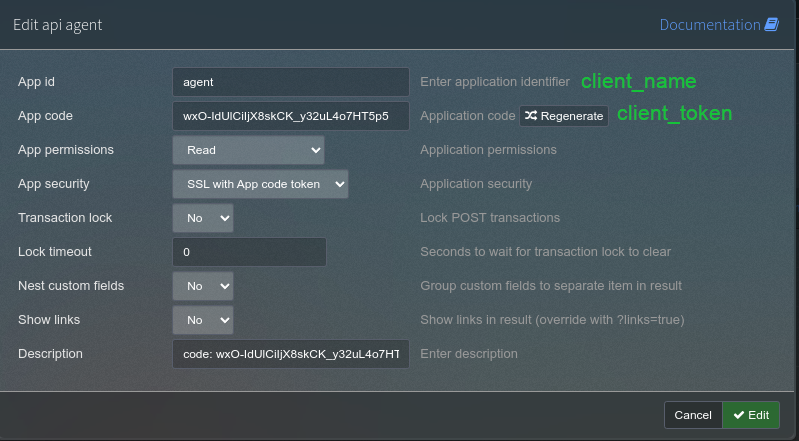799x441 pixels.
Task: Expand the App security dropdown
Action: [260, 184]
